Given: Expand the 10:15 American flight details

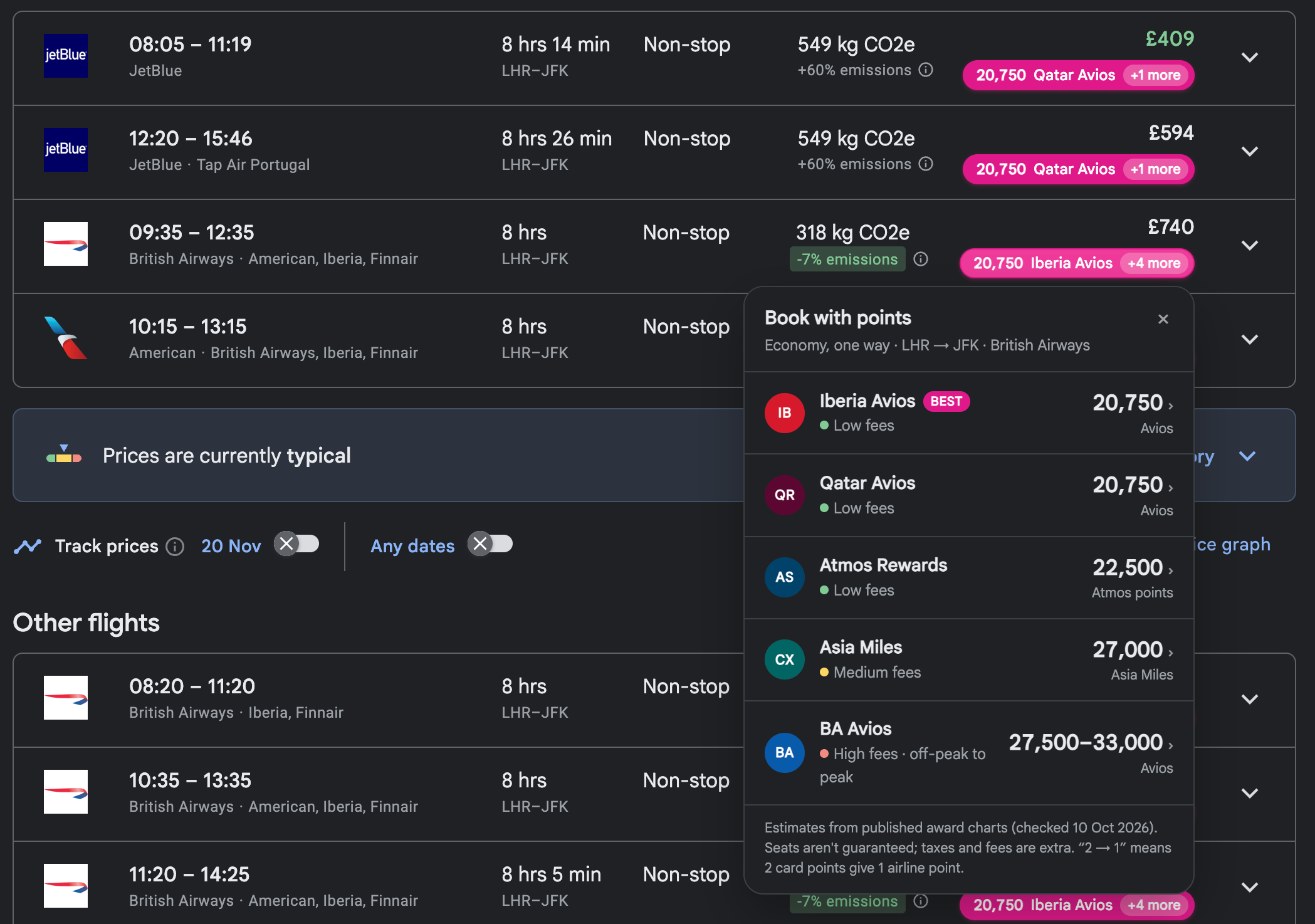Looking at the screenshot, I should pos(1250,339).
